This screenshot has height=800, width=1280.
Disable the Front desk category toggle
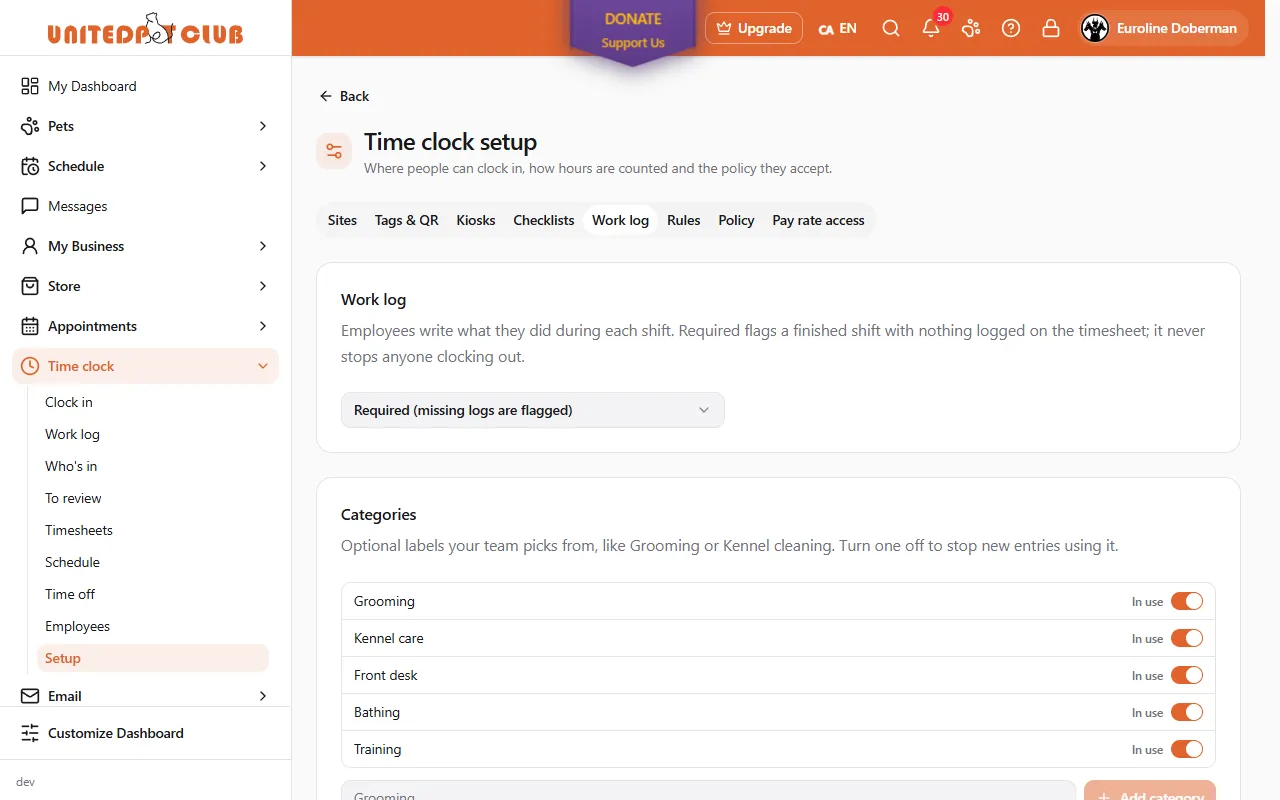coord(1187,675)
